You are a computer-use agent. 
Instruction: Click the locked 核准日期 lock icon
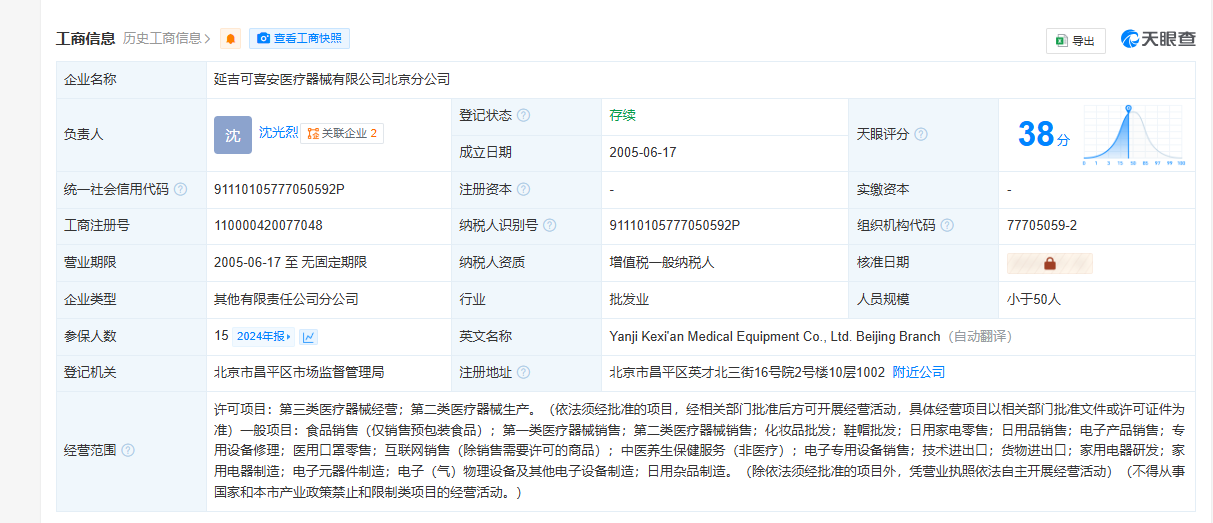tap(1050, 263)
